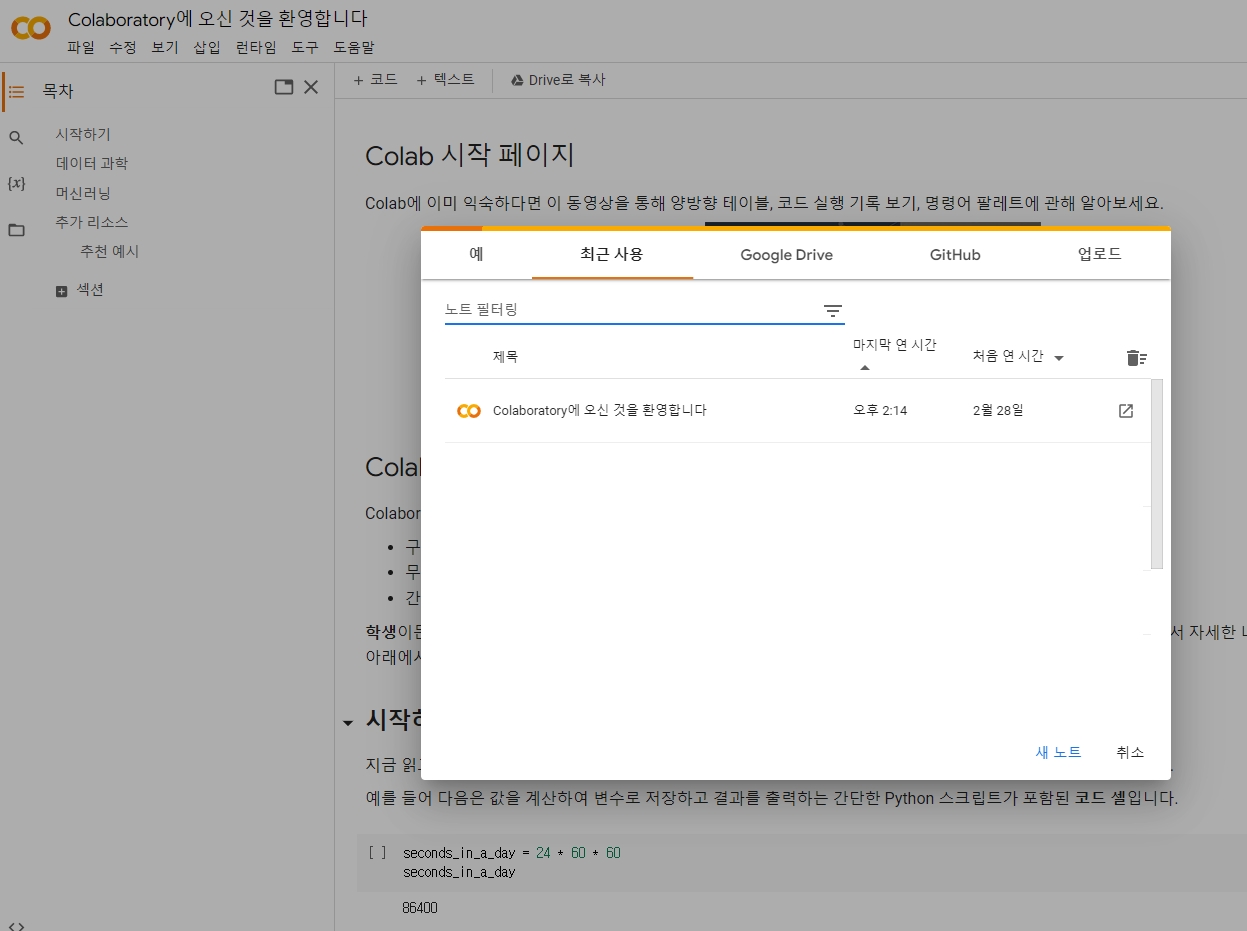Open the search sidebar icon
1247x931 pixels.
16,138
